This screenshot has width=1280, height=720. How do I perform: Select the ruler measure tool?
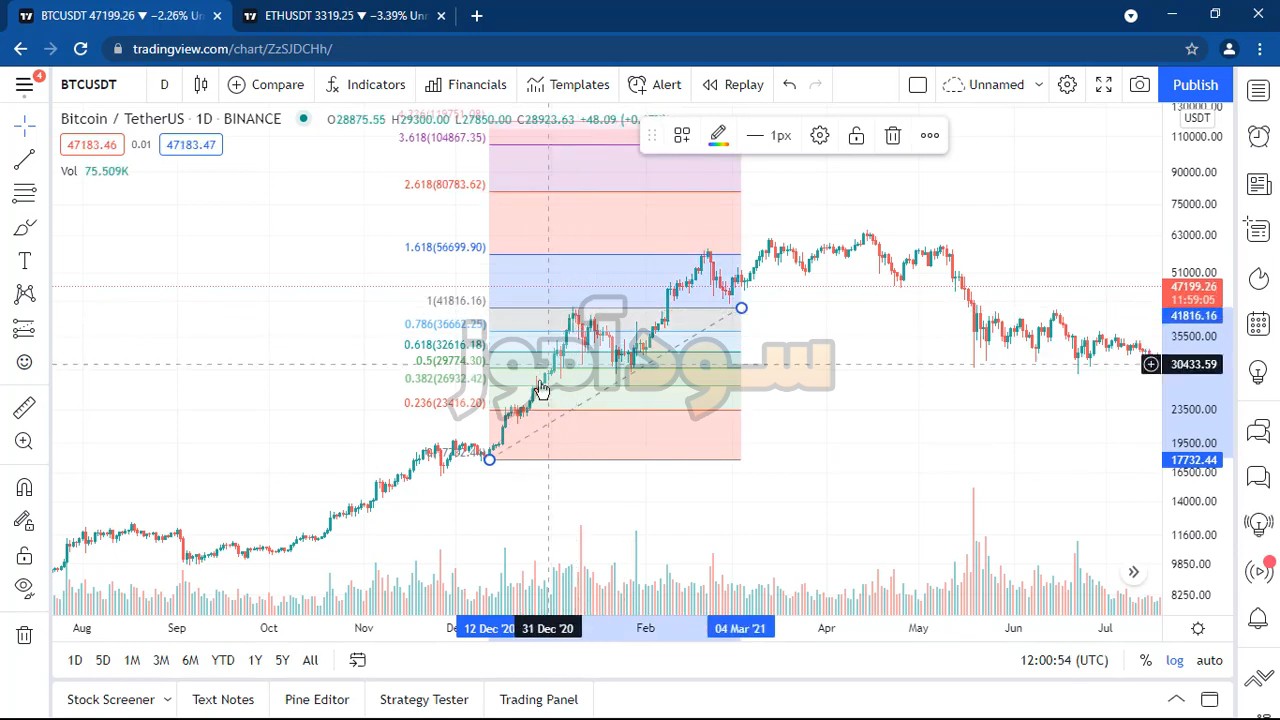point(25,407)
